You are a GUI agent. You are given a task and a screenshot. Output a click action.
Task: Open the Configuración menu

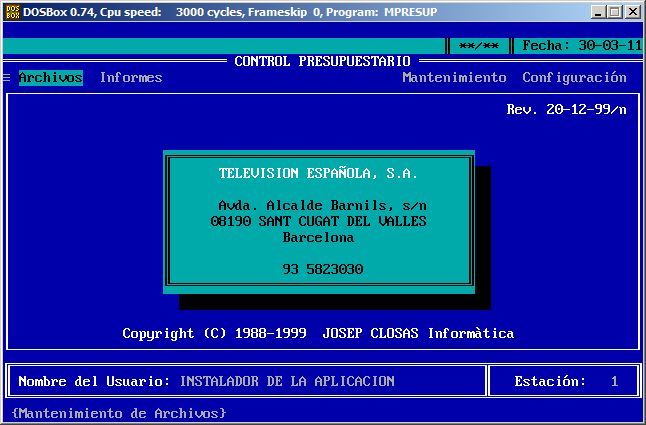pyautogui.click(x=574, y=78)
